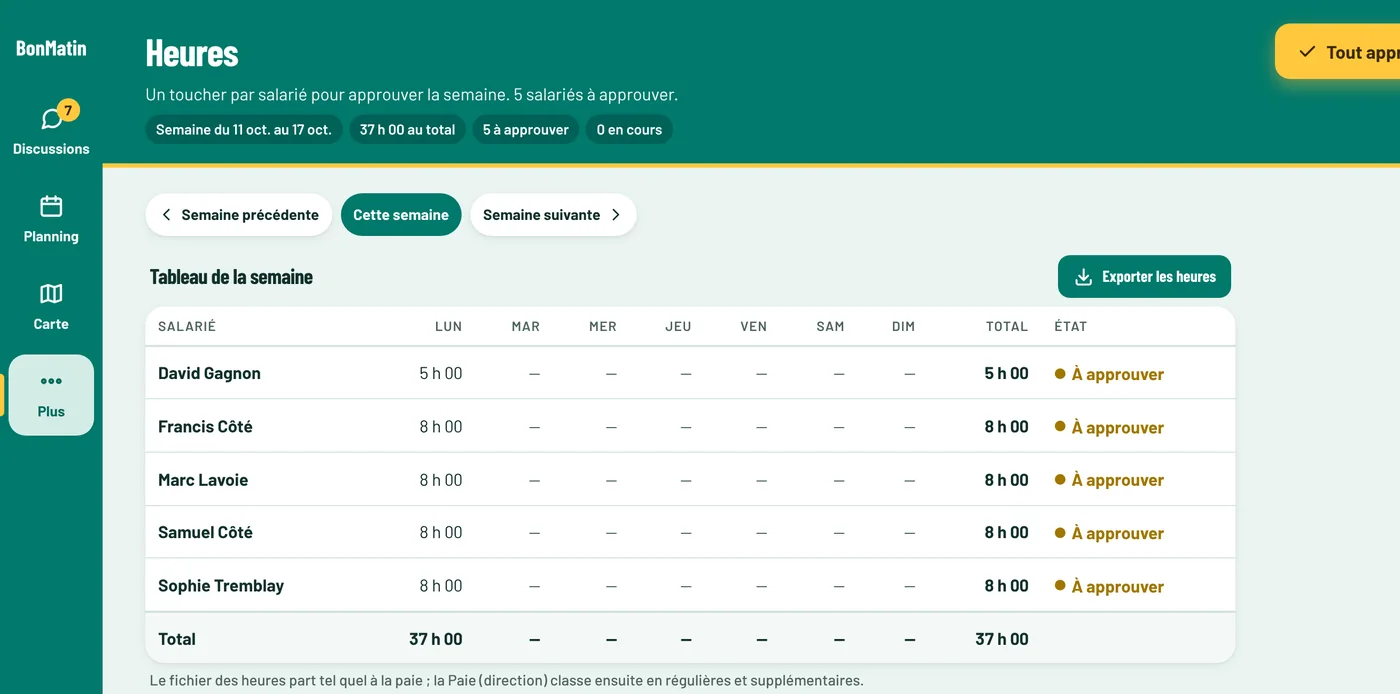Click the SALARIÉ column header
The image size is (1400, 694).
pos(187,326)
